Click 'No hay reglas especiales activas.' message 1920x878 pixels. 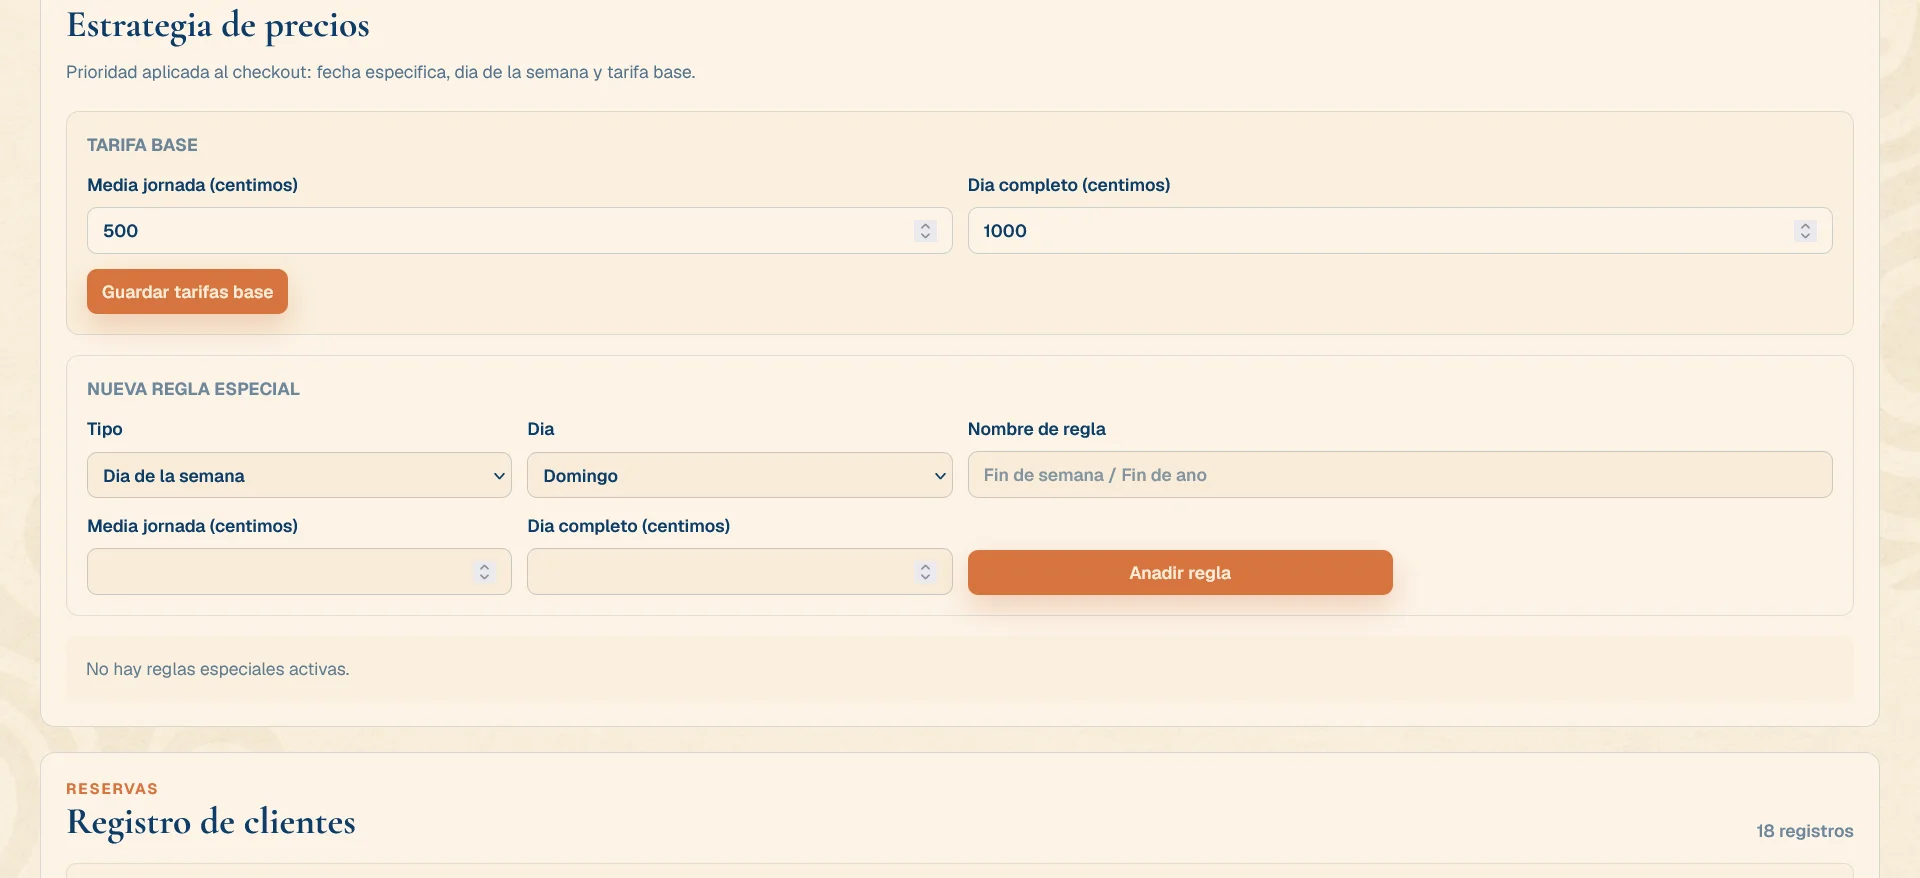pos(218,669)
